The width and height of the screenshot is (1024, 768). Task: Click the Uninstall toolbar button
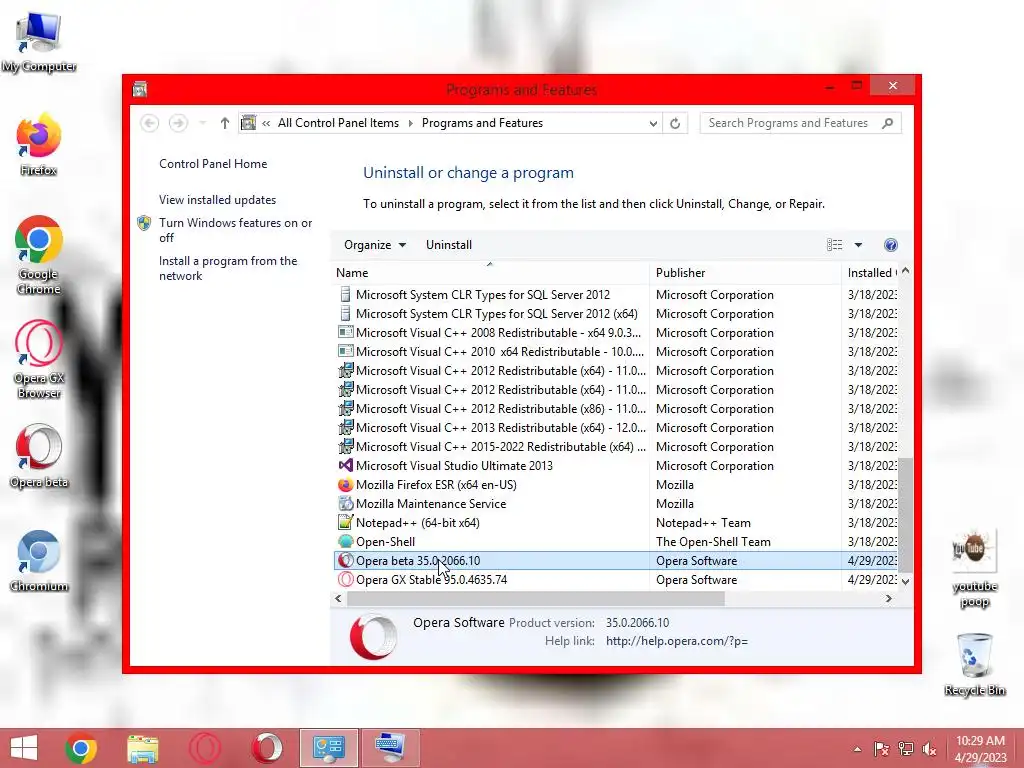click(x=449, y=245)
